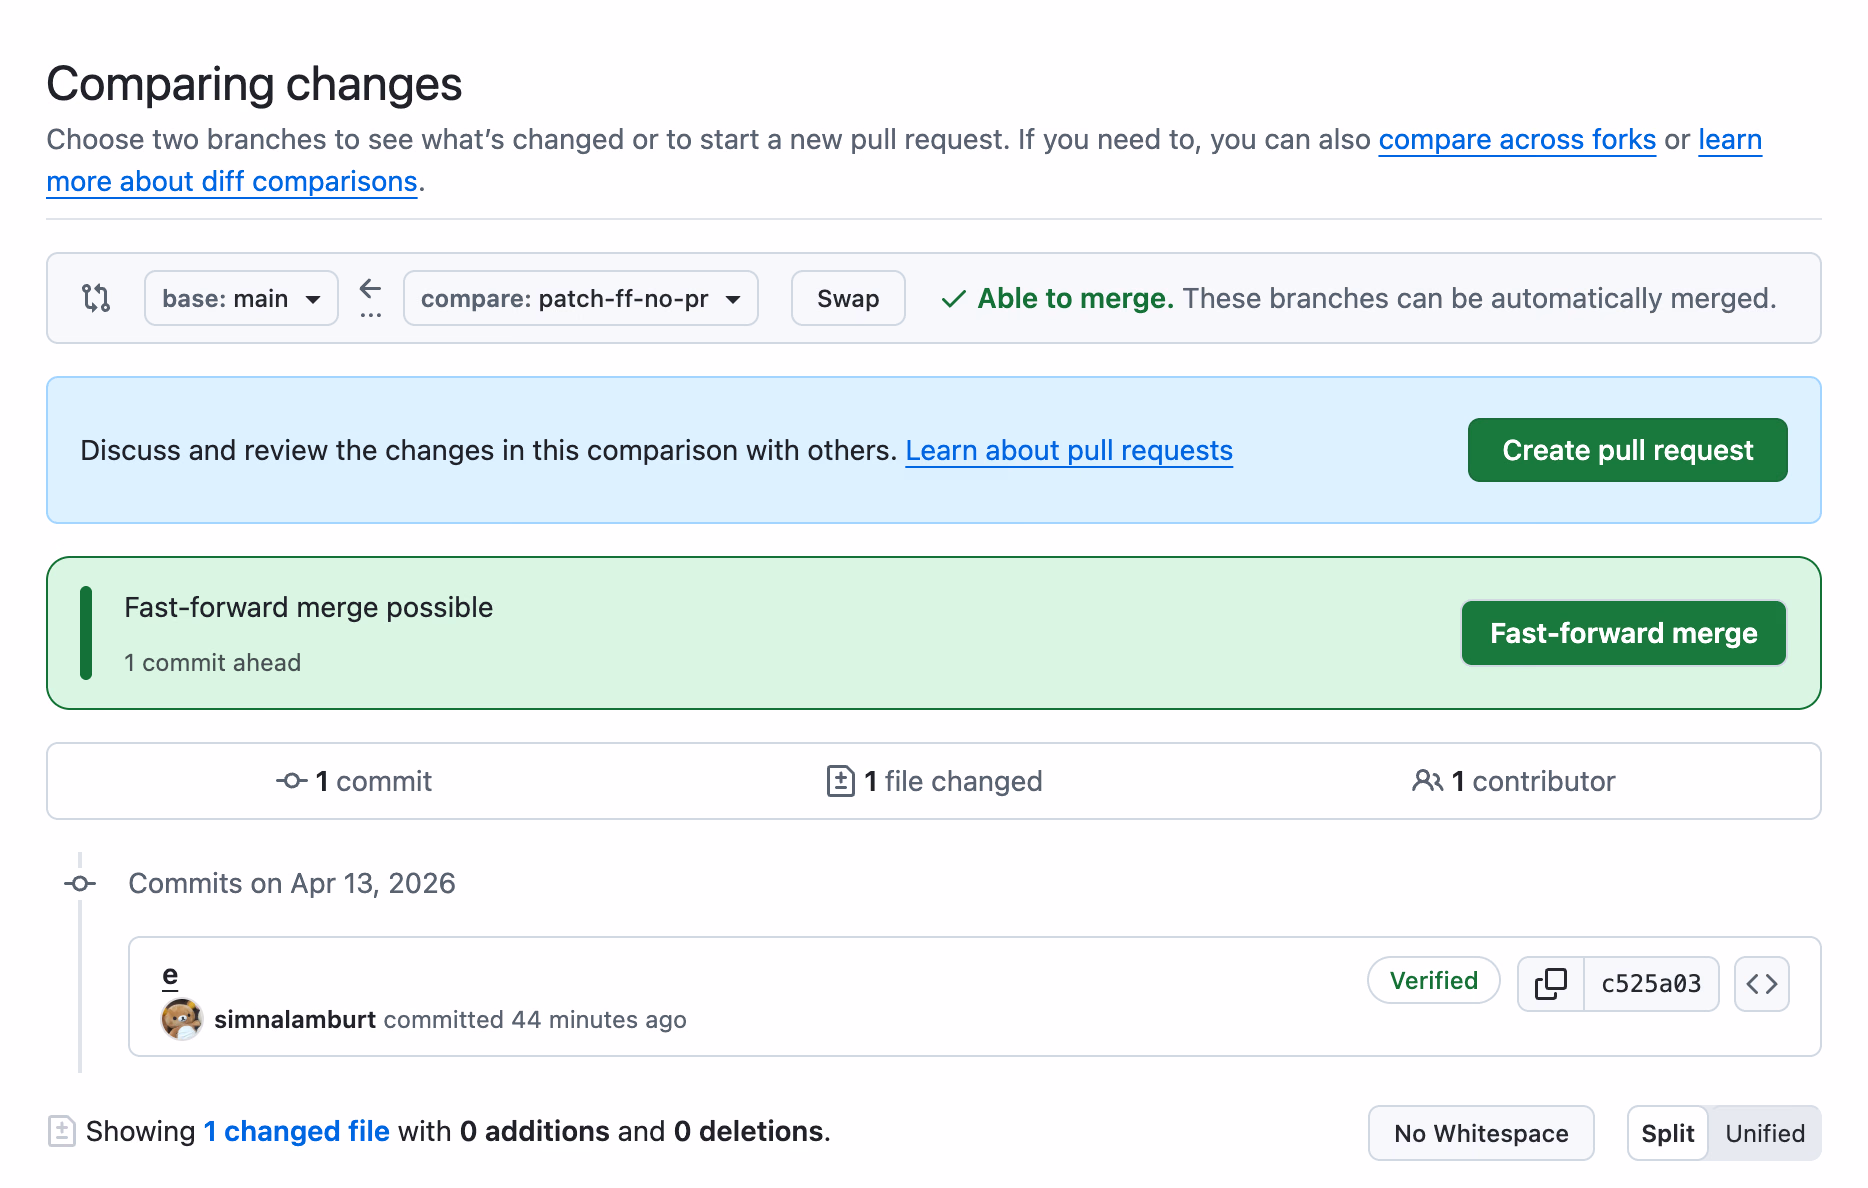The image size is (1868, 1188).
Task: Click the "1 commit ahead" text
Action: click(x=213, y=662)
